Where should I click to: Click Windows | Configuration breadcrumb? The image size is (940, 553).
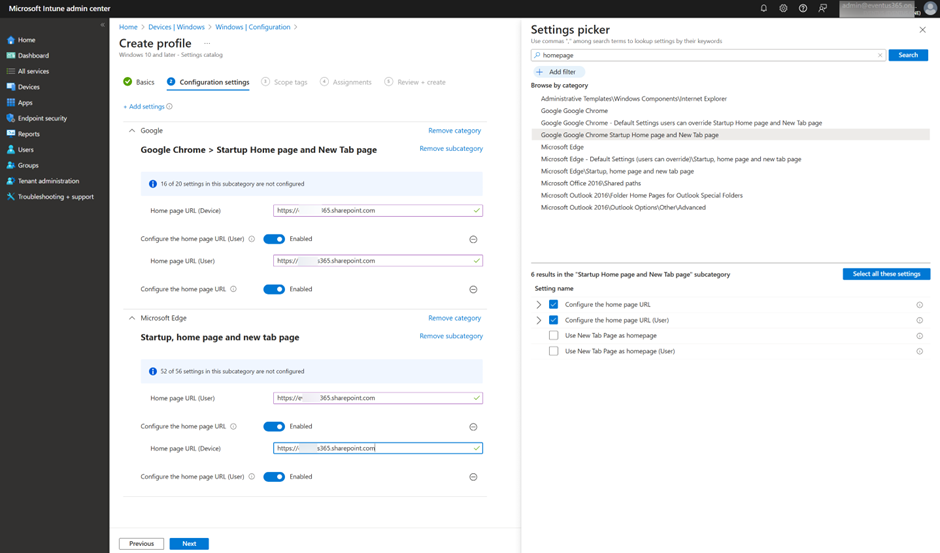[252, 27]
